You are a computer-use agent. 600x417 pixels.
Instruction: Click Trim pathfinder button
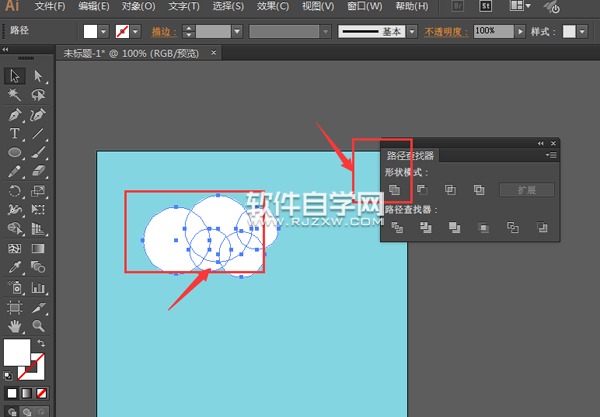[426, 228]
